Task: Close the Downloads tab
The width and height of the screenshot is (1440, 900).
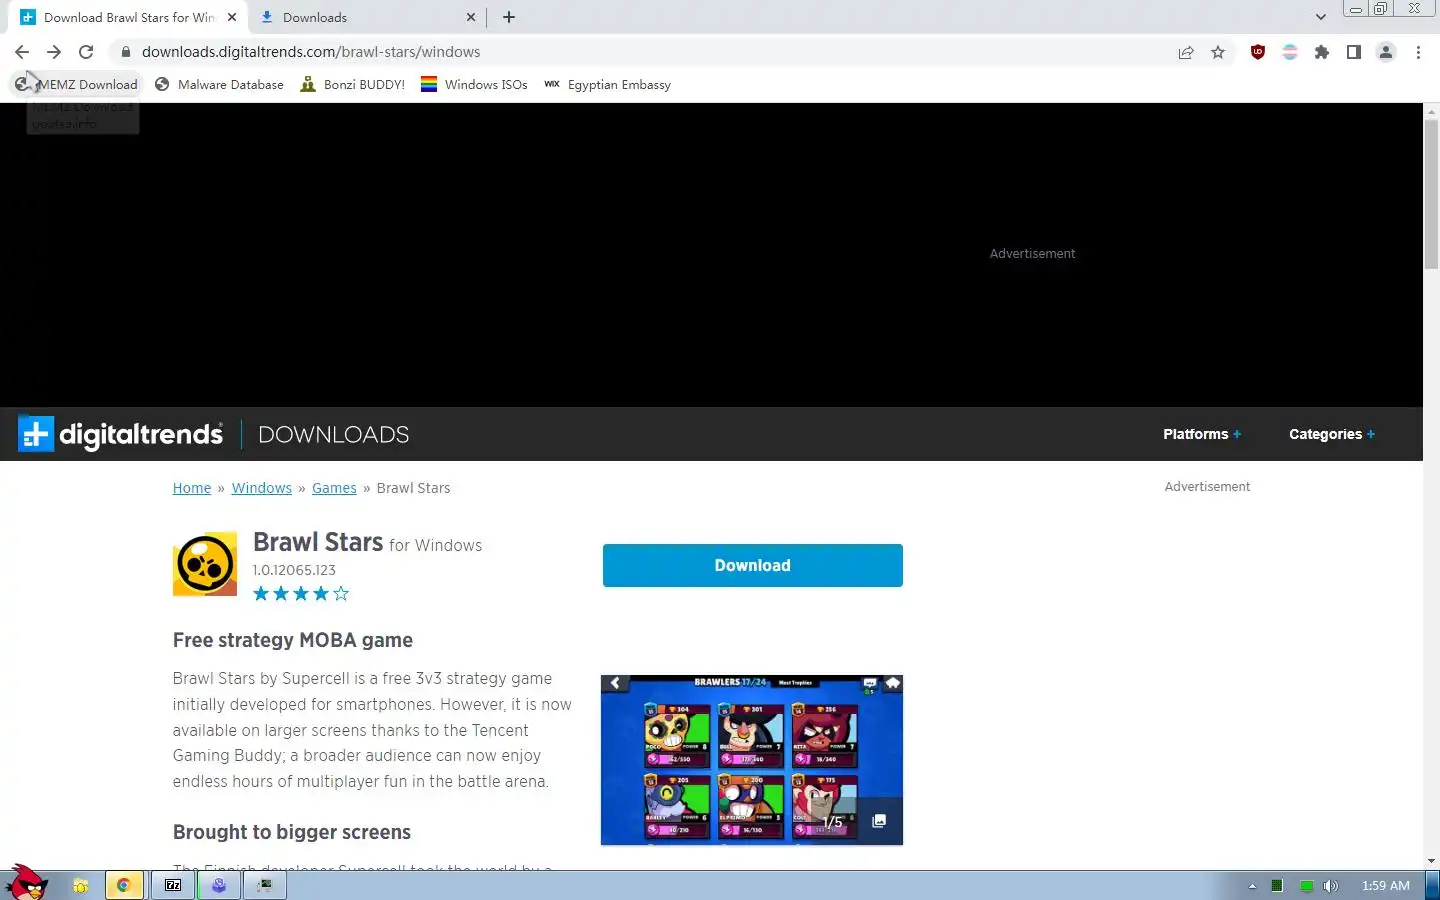Action: click(x=471, y=17)
